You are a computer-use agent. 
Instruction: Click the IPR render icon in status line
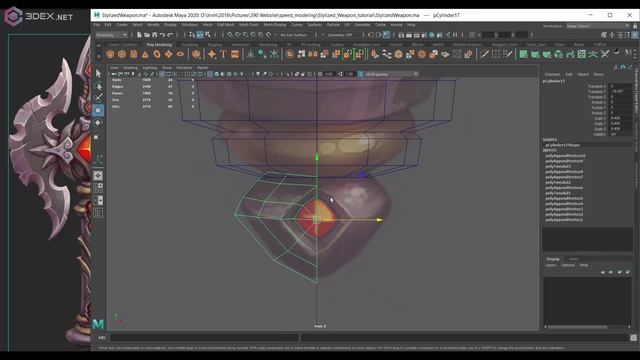pos(416,35)
